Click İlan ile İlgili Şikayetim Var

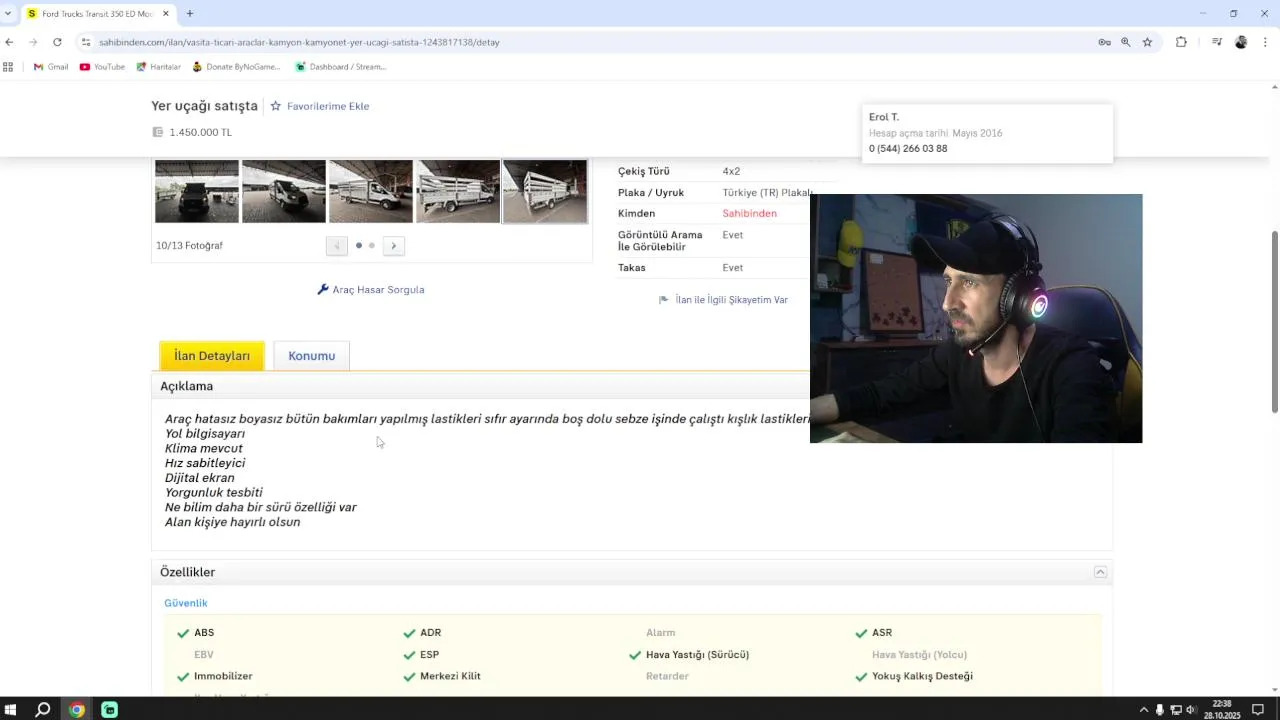tap(723, 300)
